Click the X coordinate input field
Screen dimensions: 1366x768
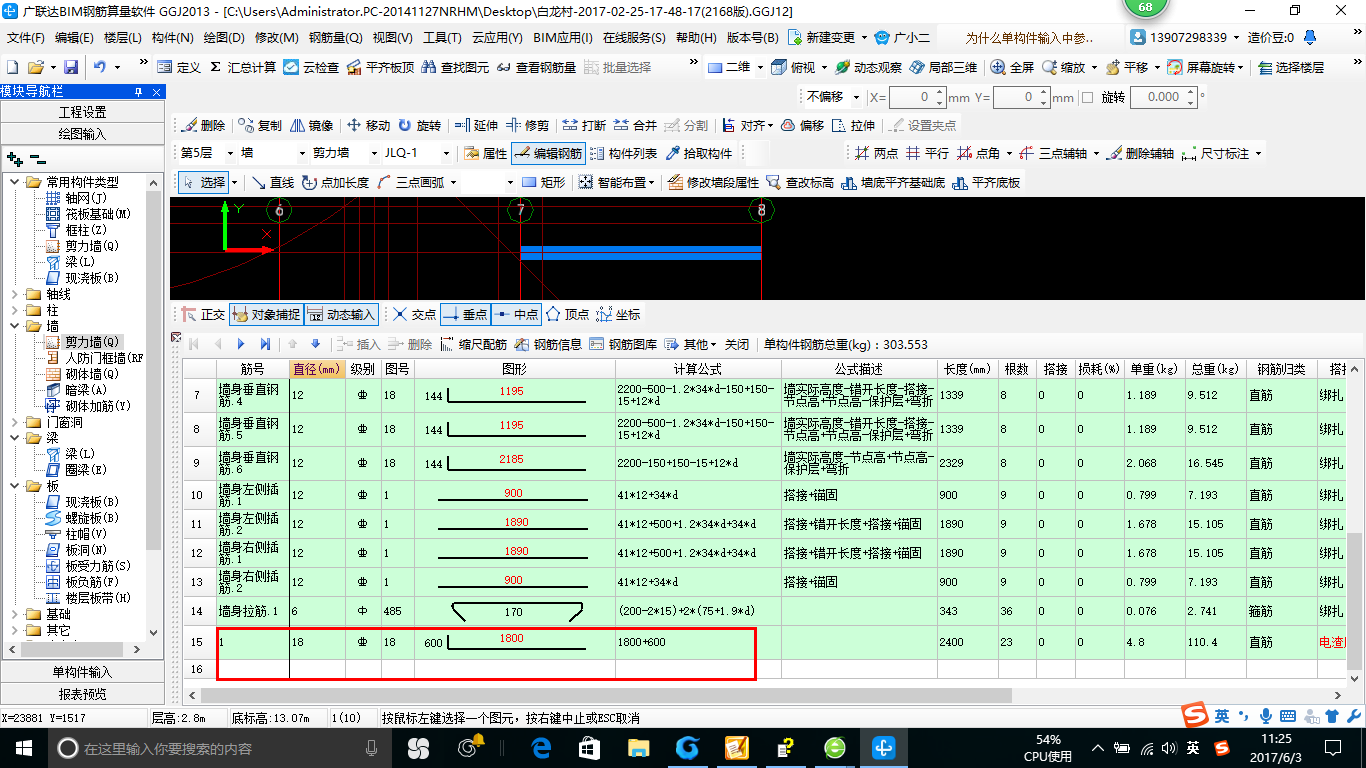(x=917, y=97)
